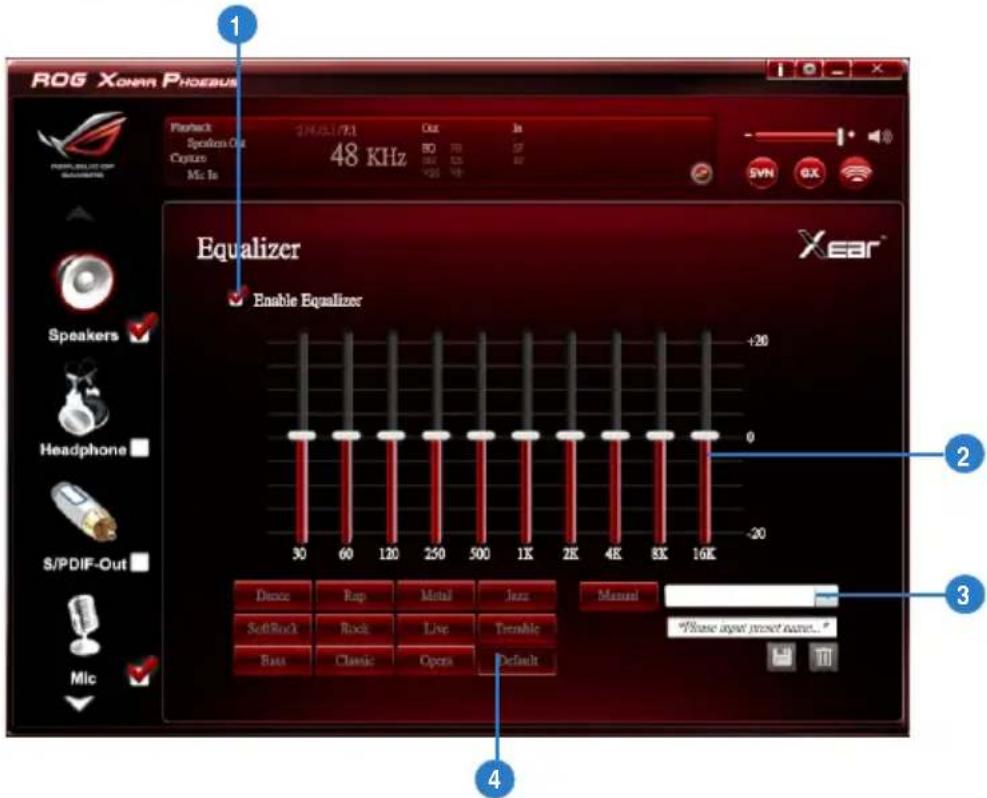
Task: Close the Xonar Phoebus window
Action: (x=876, y=69)
